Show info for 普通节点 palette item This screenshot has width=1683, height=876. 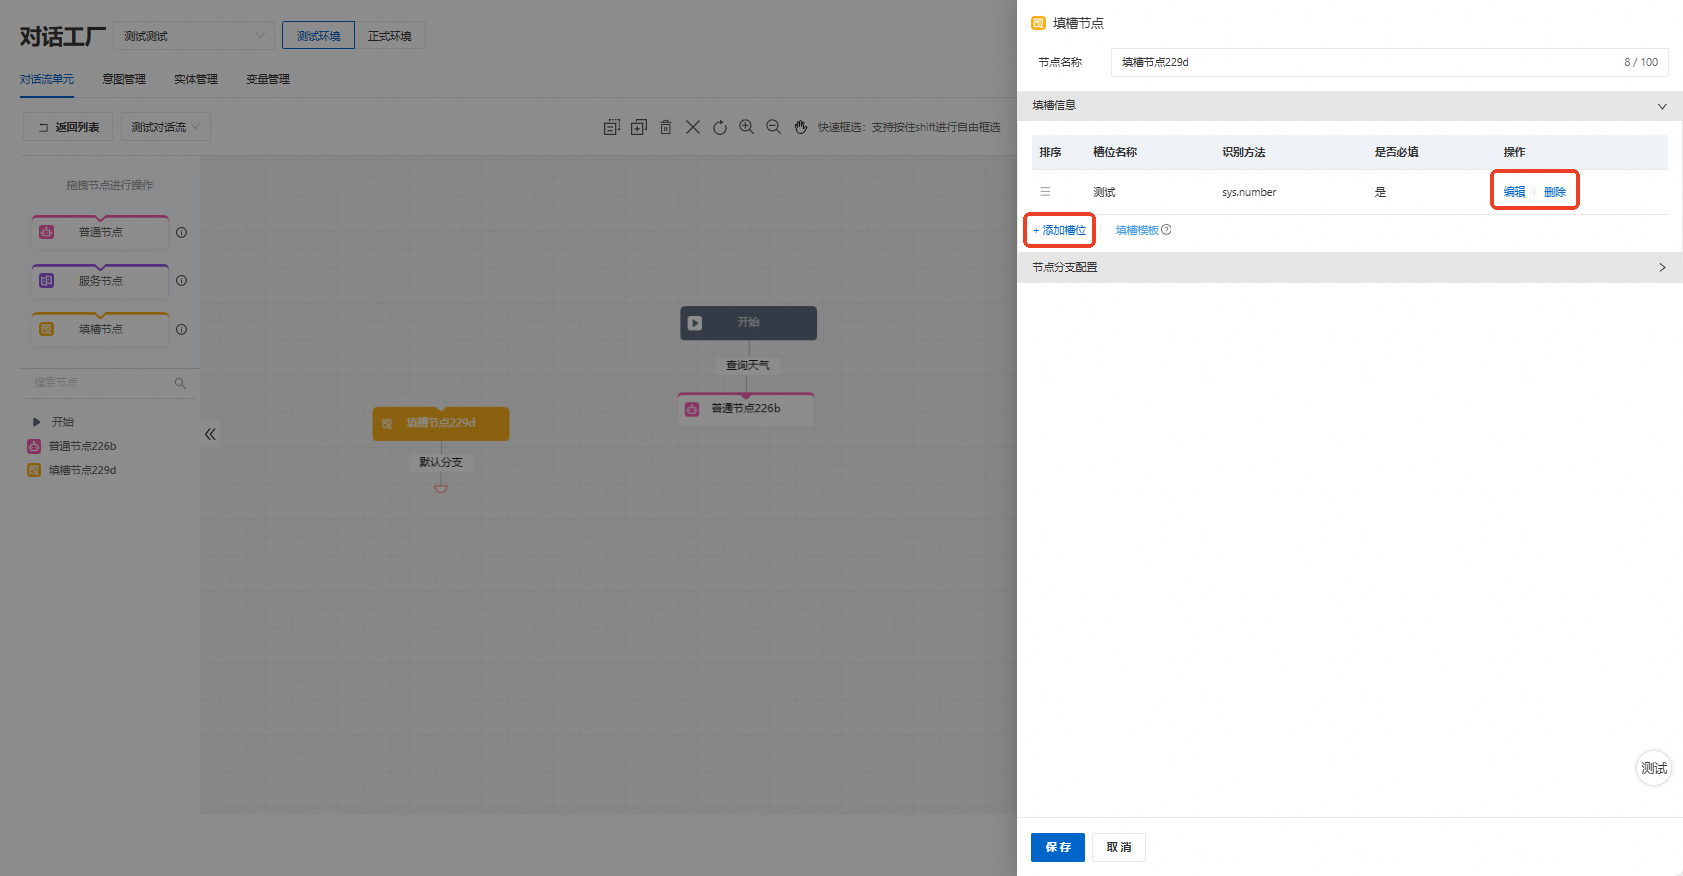pyautogui.click(x=181, y=232)
